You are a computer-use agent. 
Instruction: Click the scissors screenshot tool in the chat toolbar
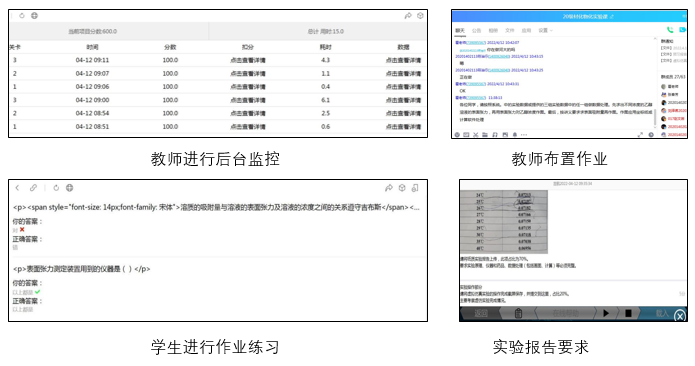476,135
